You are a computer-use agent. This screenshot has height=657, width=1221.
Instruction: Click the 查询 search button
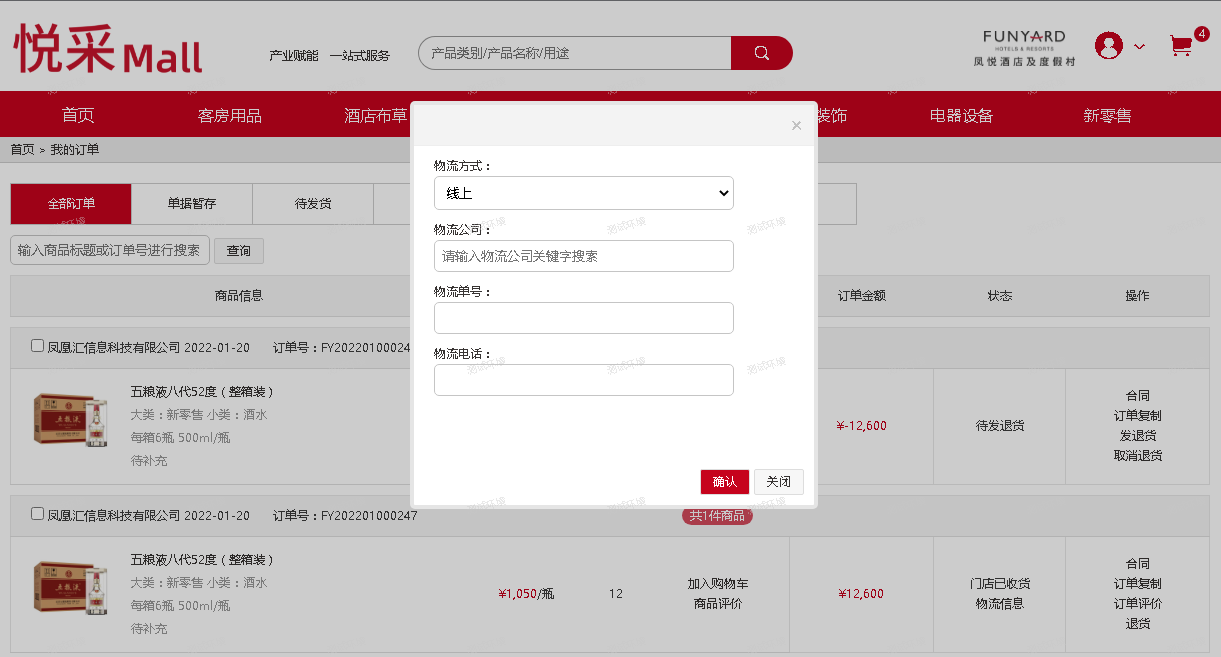click(x=239, y=251)
